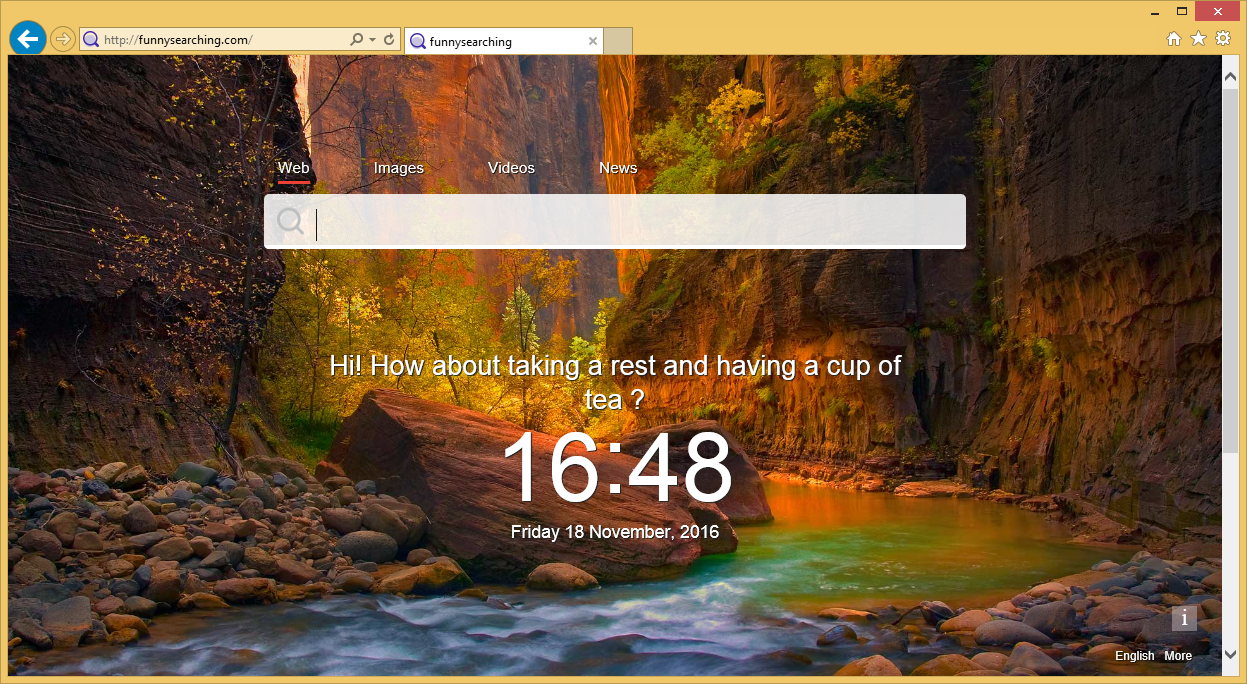Expand the More options link
The width and height of the screenshot is (1247, 684).
tap(1178, 656)
